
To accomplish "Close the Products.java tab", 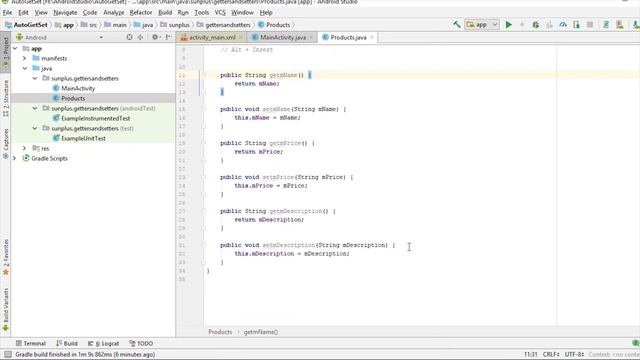I will [372, 38].
